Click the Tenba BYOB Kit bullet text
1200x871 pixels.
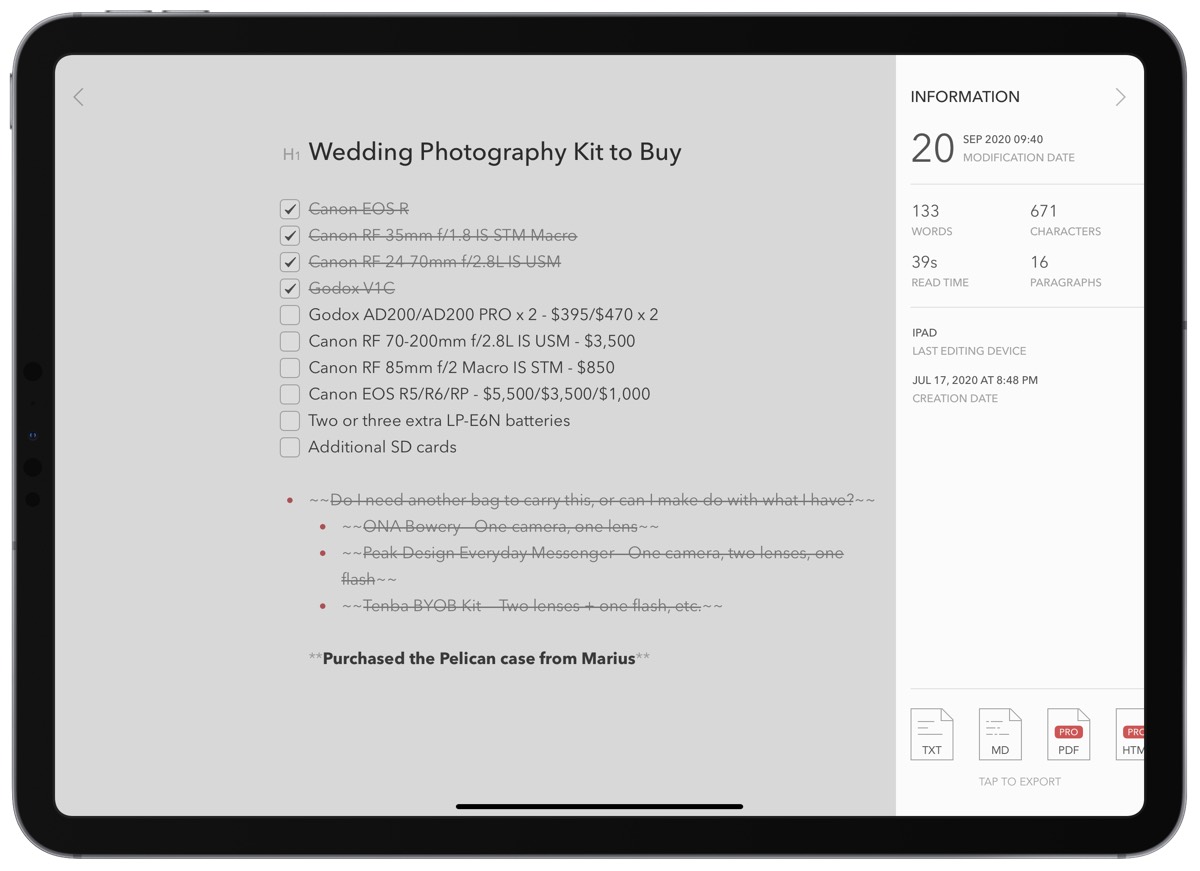tap(532, 606)
